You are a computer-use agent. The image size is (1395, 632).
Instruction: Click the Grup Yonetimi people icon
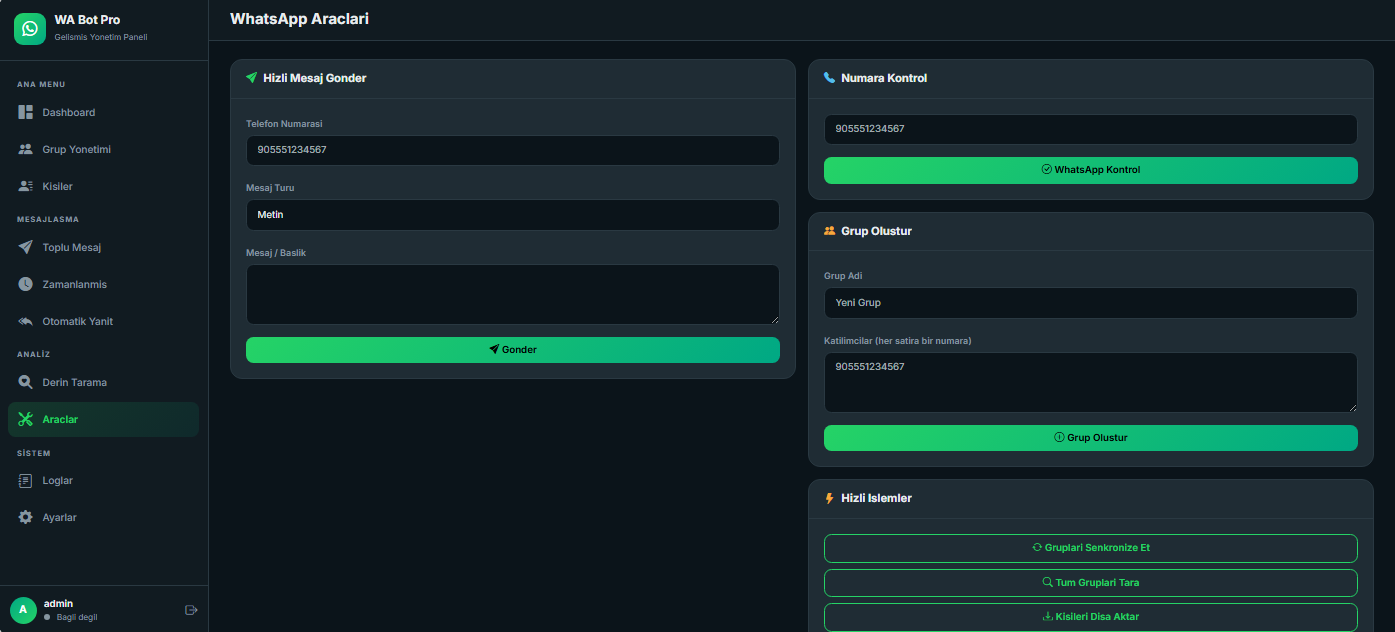pos(26,149)
